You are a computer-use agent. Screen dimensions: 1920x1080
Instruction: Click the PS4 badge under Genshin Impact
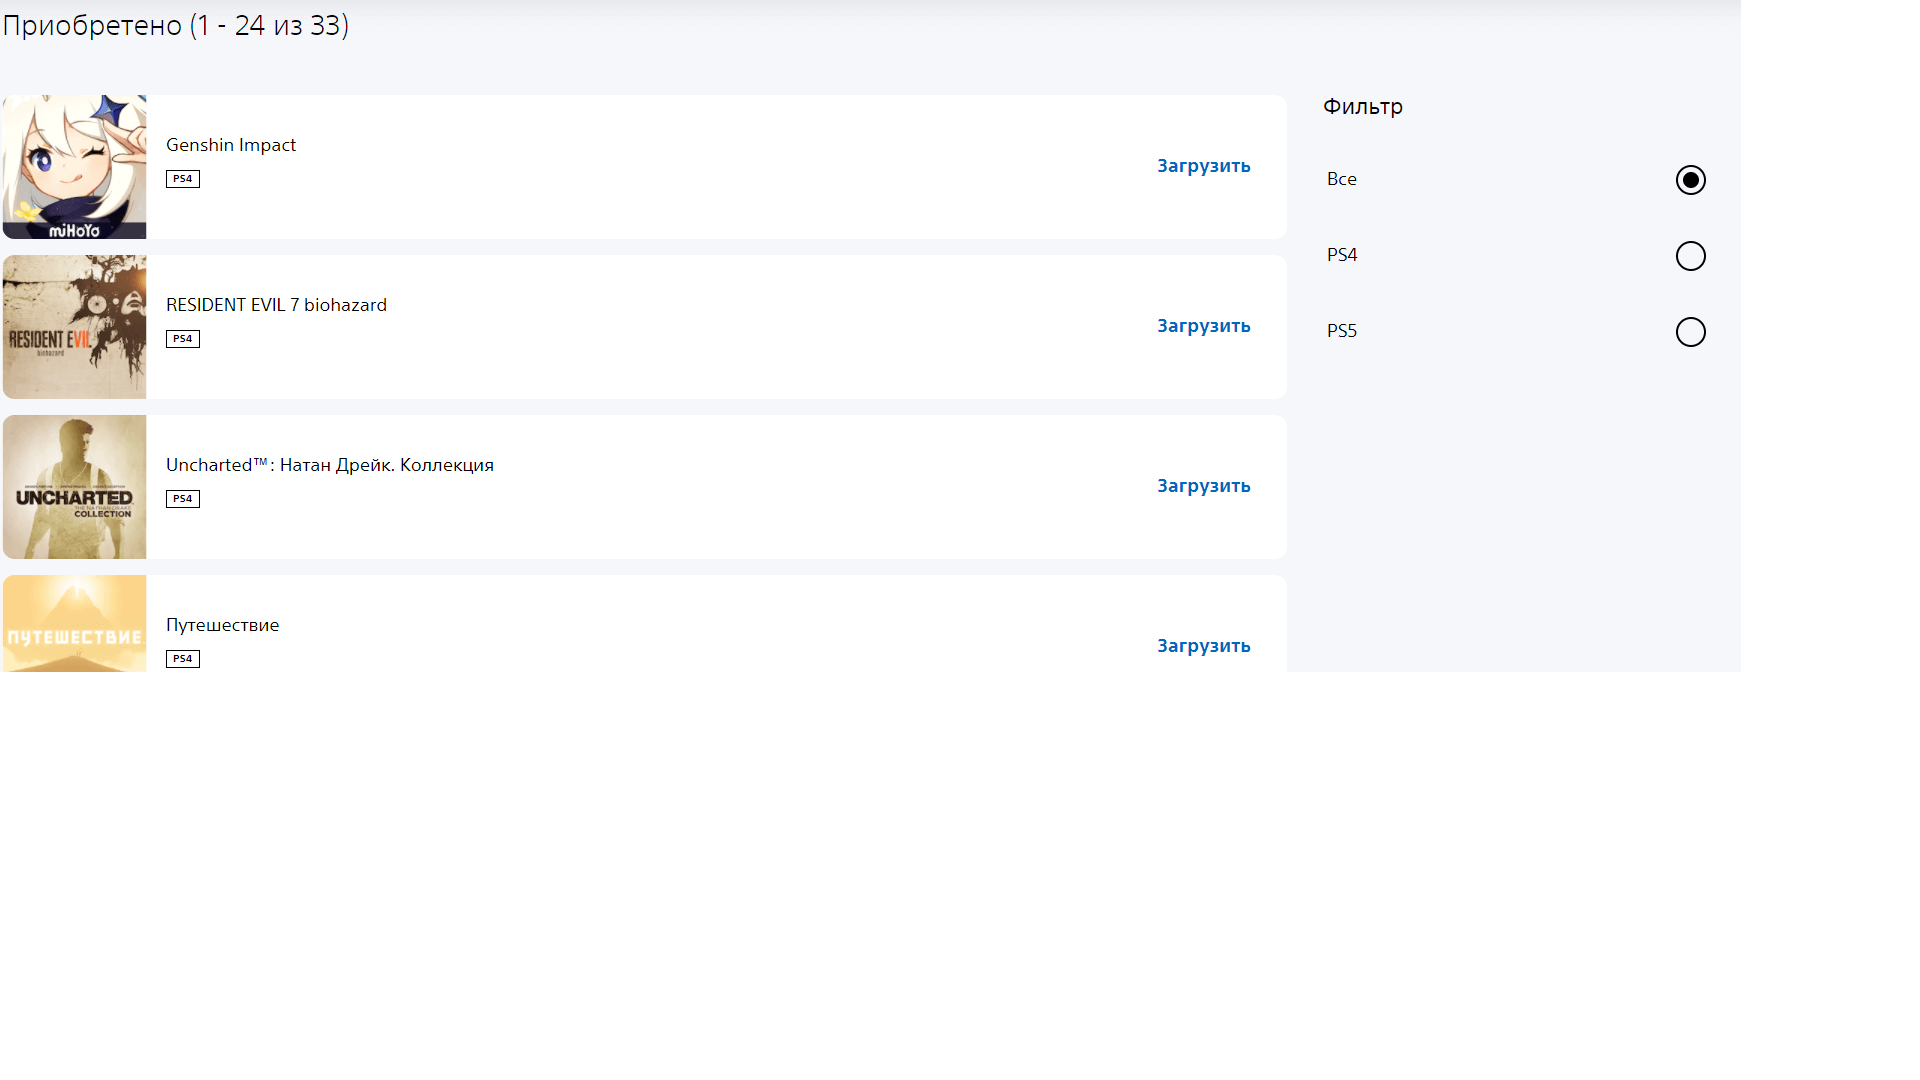183,179
